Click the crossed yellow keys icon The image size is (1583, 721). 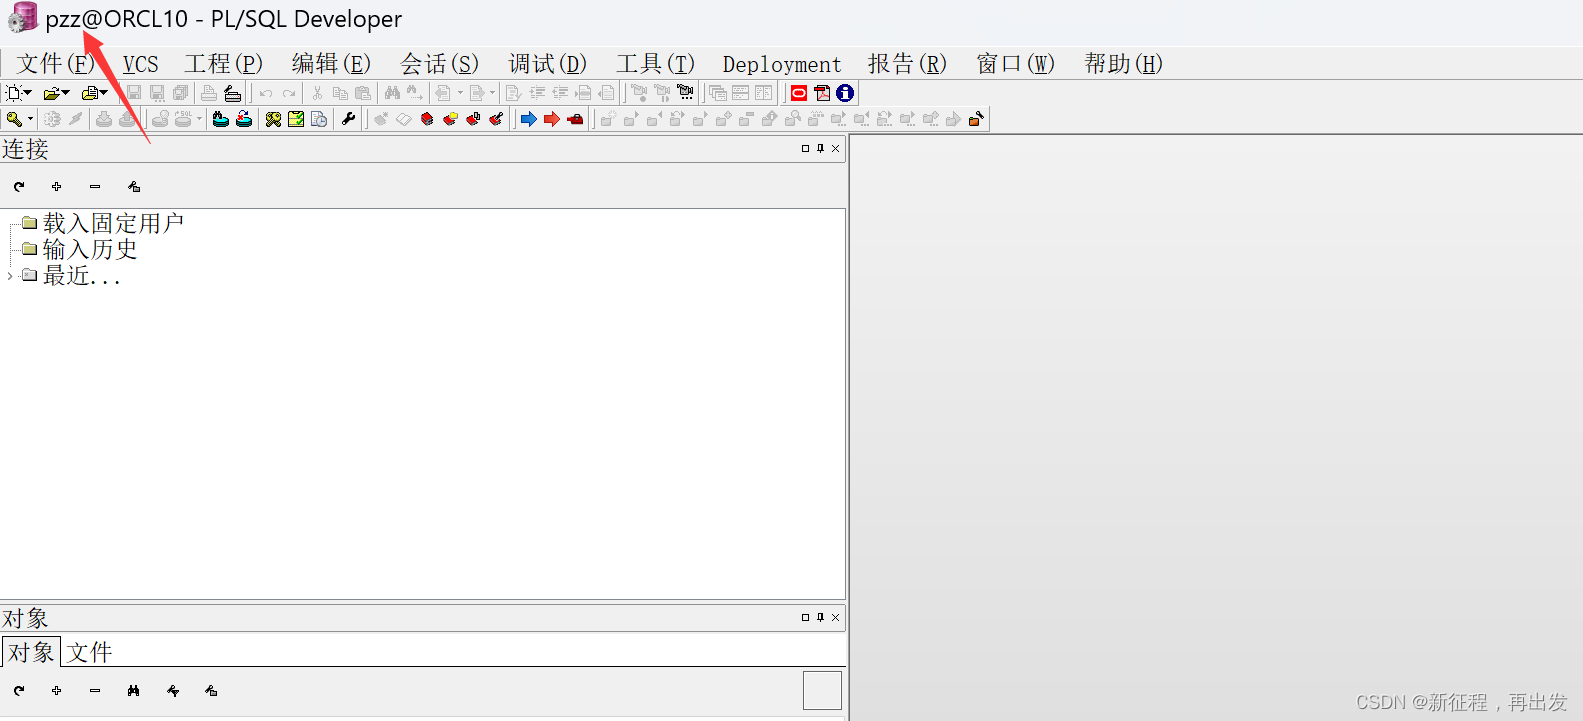[x=273, y=119]
